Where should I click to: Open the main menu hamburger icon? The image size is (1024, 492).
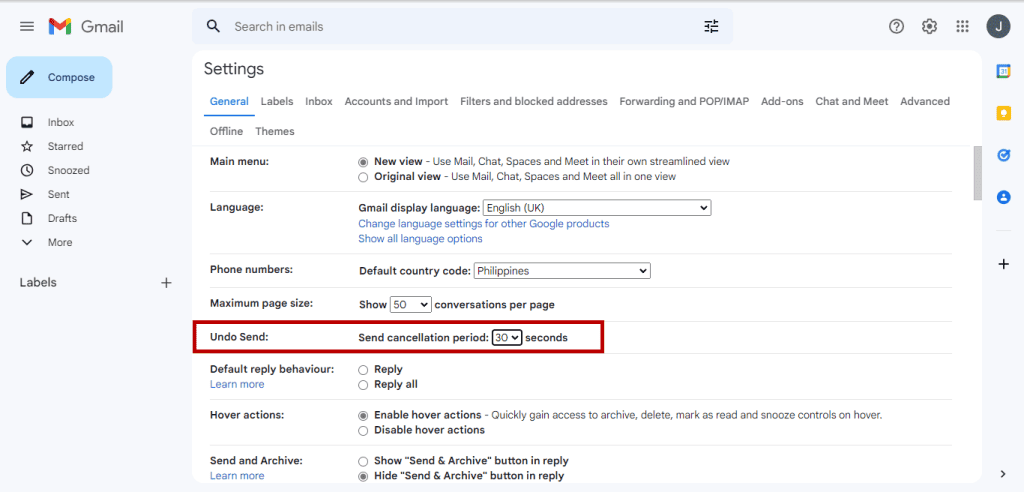click(x=27, y=27)
